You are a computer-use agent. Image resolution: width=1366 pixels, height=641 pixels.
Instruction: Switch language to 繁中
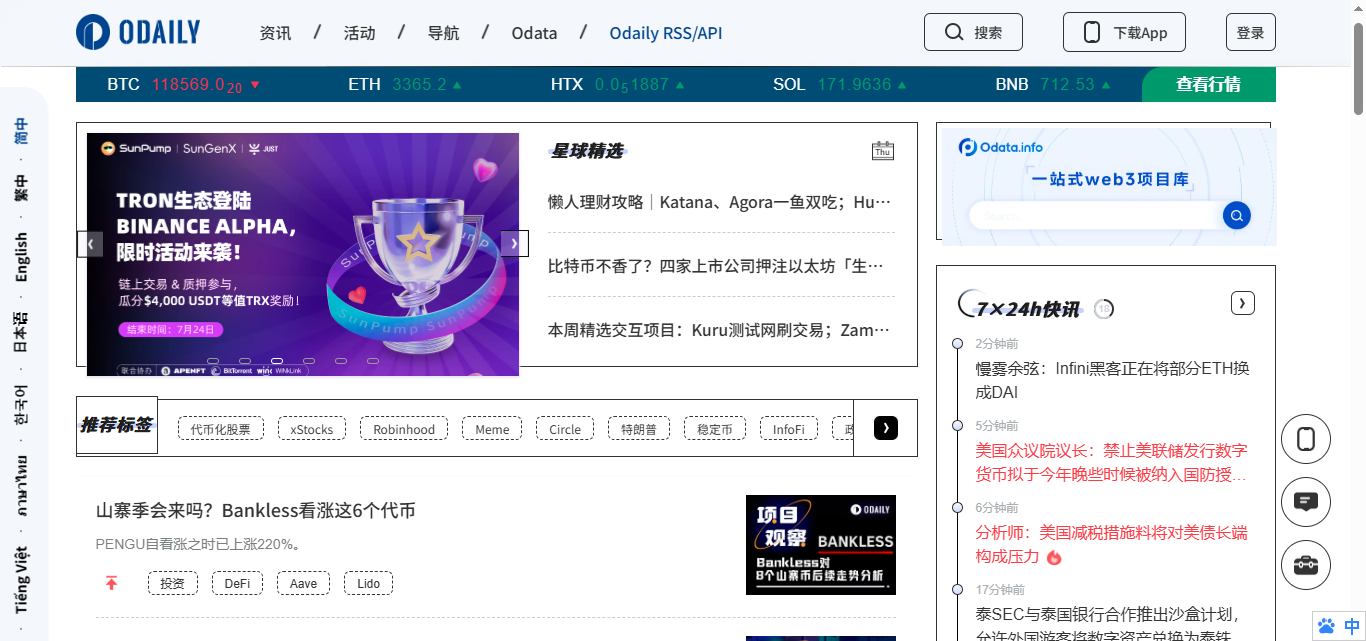pos(21,188)
